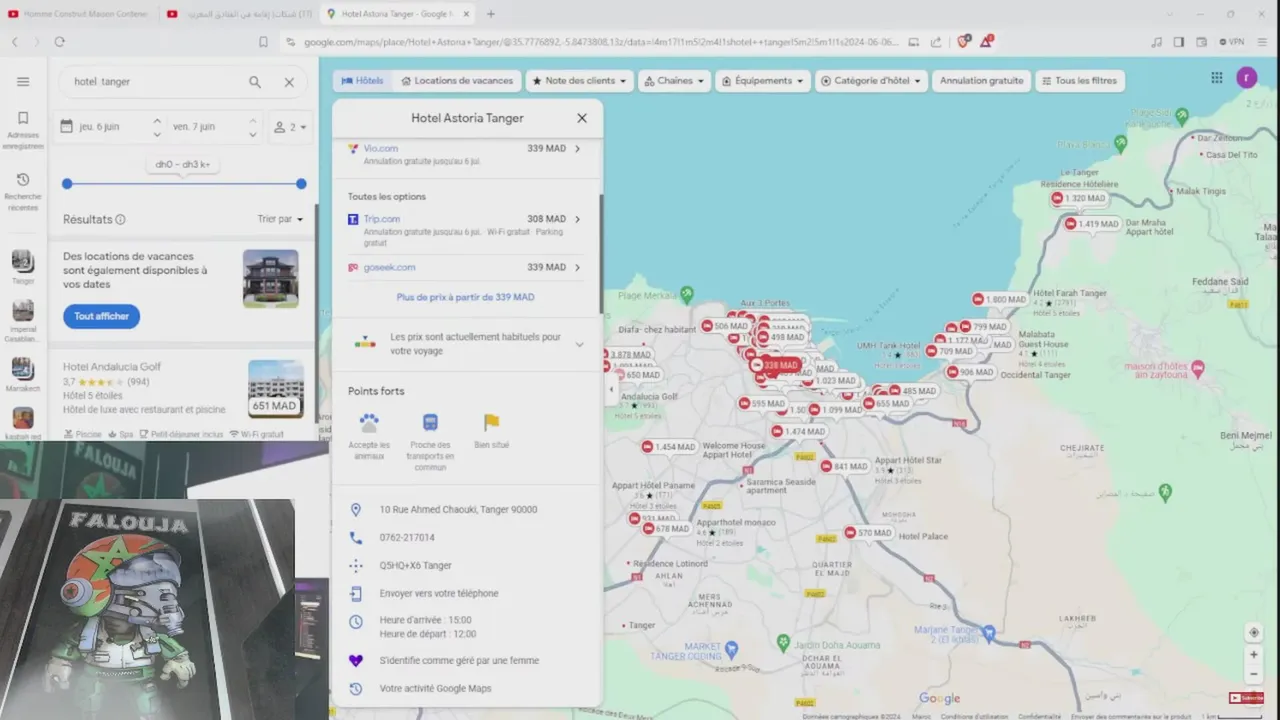Open the guests count dropdown showing 2
Image resolution: width=1280 pixels, height=720 pixels.
tap(291, 127)
